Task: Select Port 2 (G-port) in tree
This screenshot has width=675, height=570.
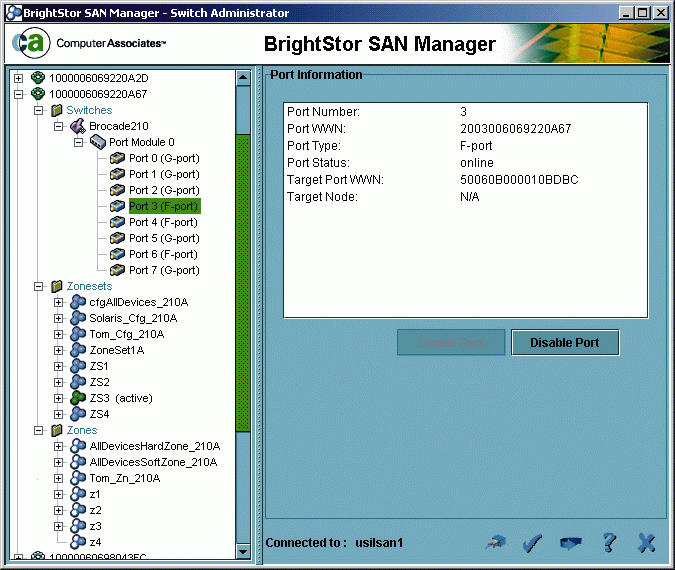Action: [x=164, y=190]
